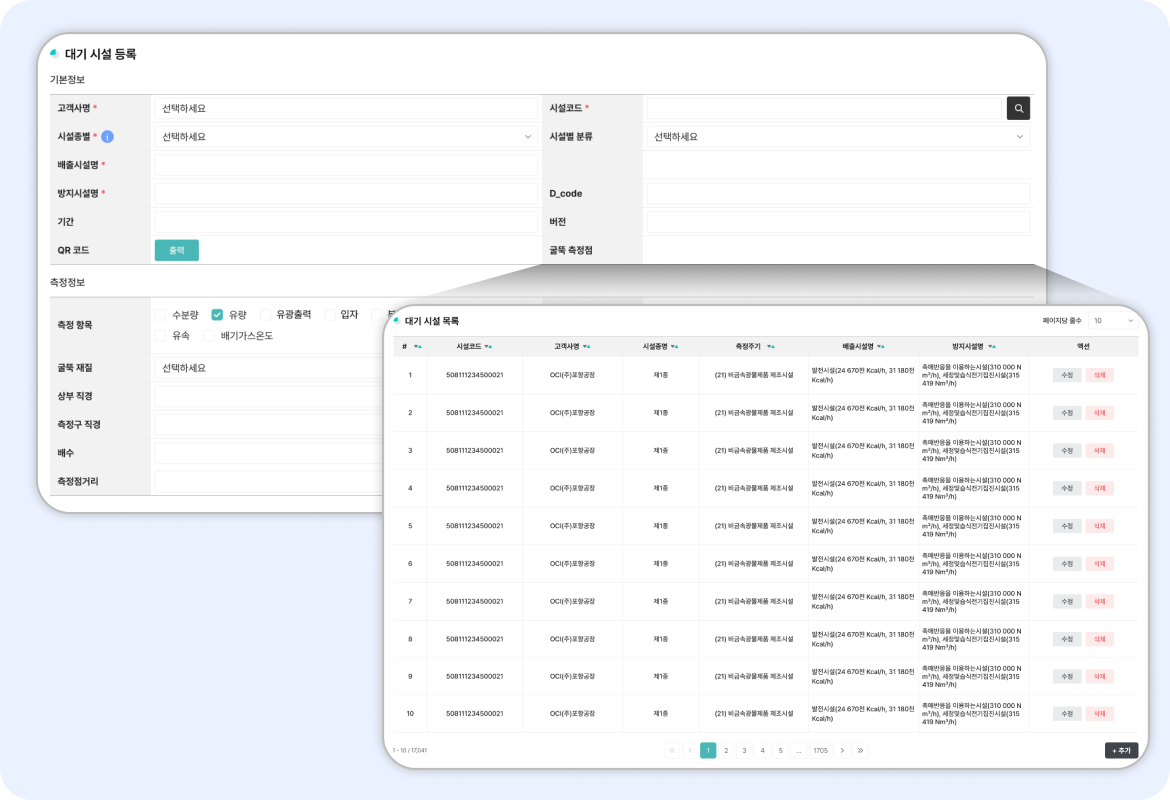The image size is (1170, 800).
Task: Click 수정 for row 5
Action: [x=1067, y=526]
